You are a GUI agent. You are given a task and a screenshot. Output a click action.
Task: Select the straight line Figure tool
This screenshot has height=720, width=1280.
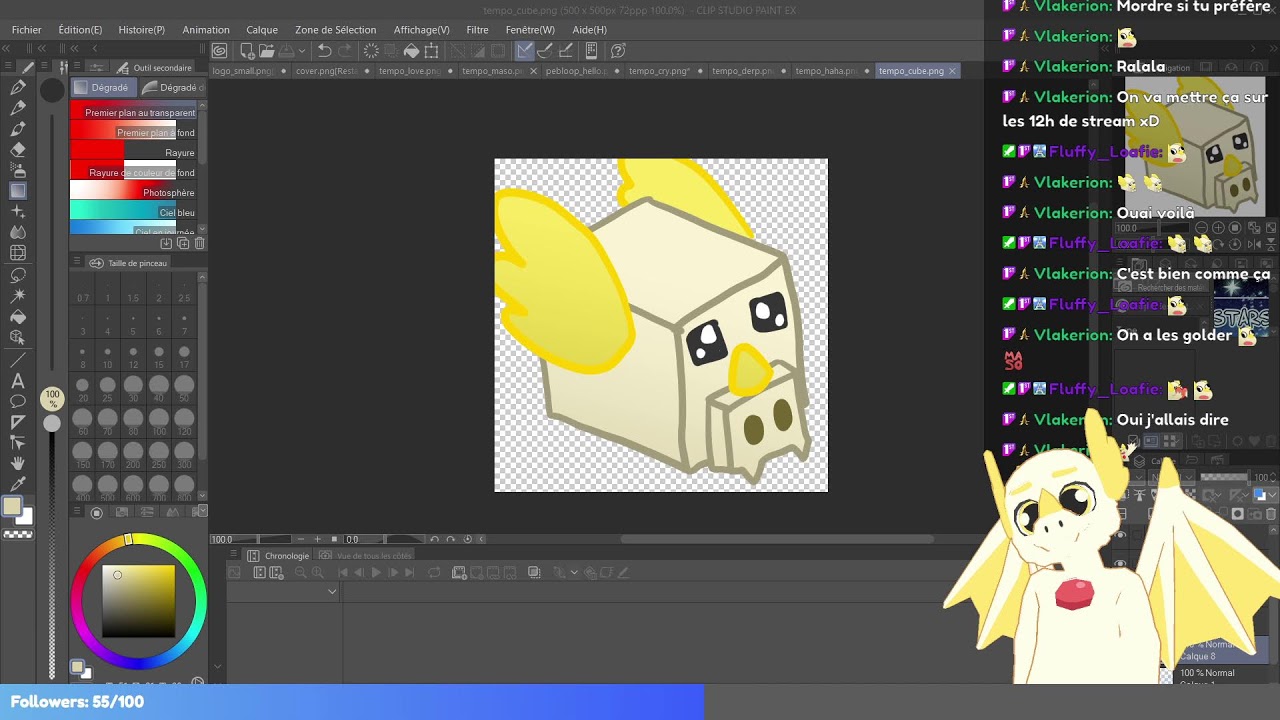click(18, 360)
